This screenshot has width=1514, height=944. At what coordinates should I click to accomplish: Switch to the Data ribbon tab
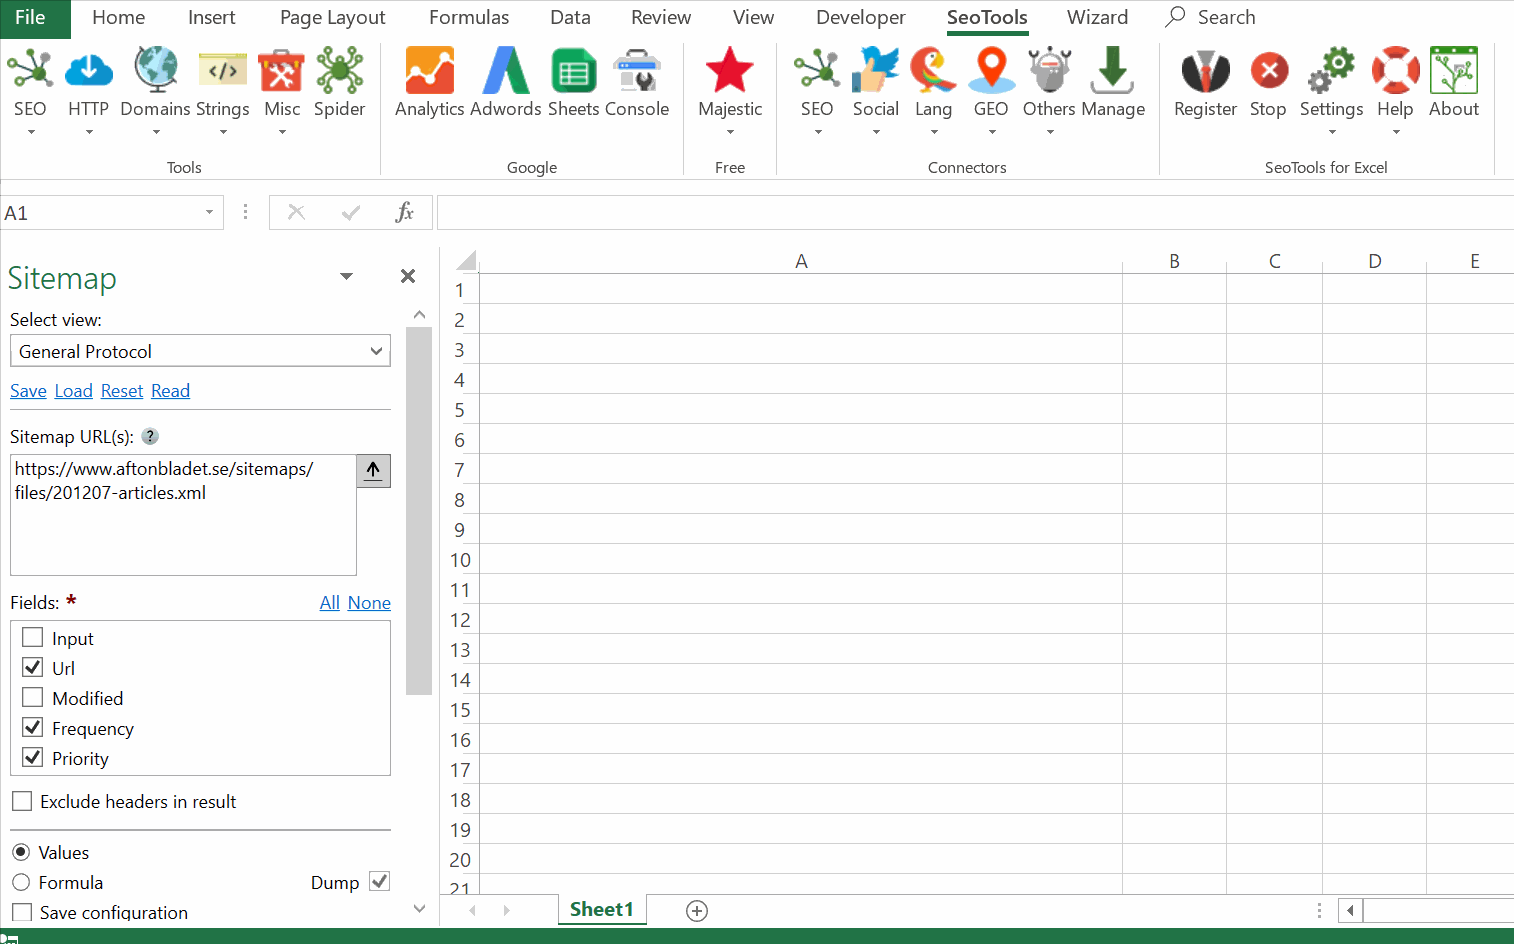(570, 18)
